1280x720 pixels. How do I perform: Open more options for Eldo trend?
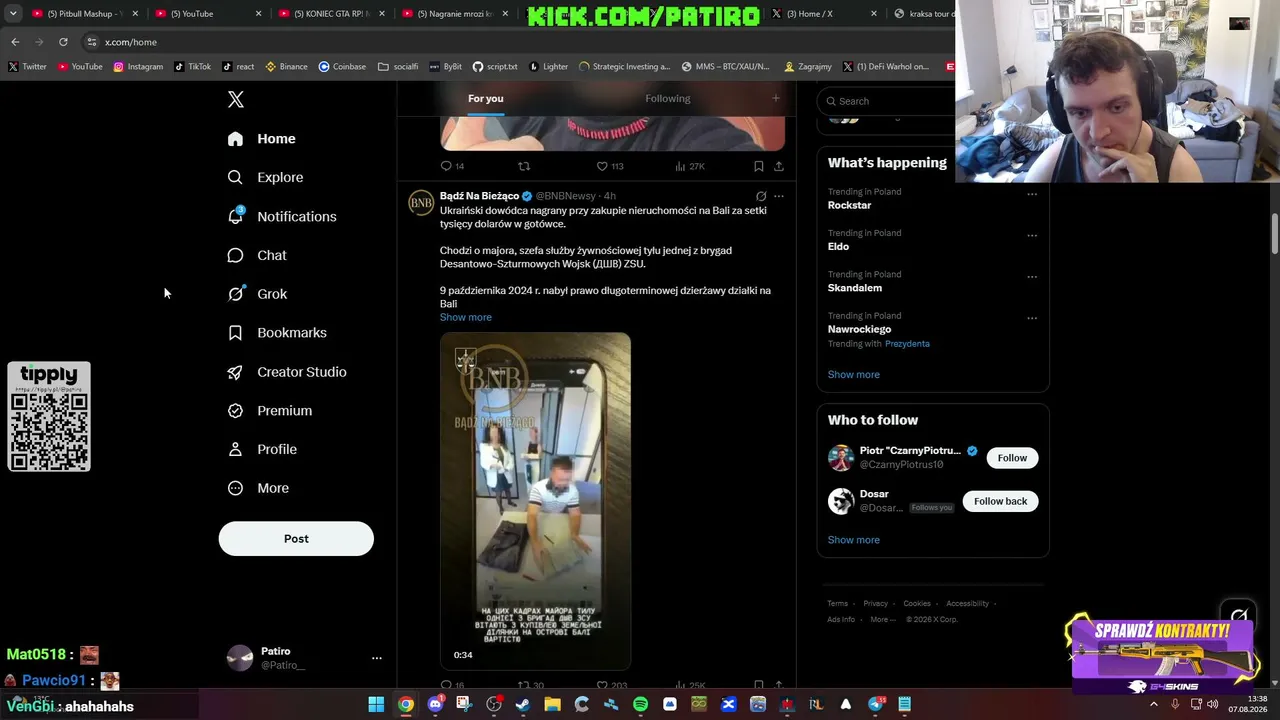[x=1032, y=235]
